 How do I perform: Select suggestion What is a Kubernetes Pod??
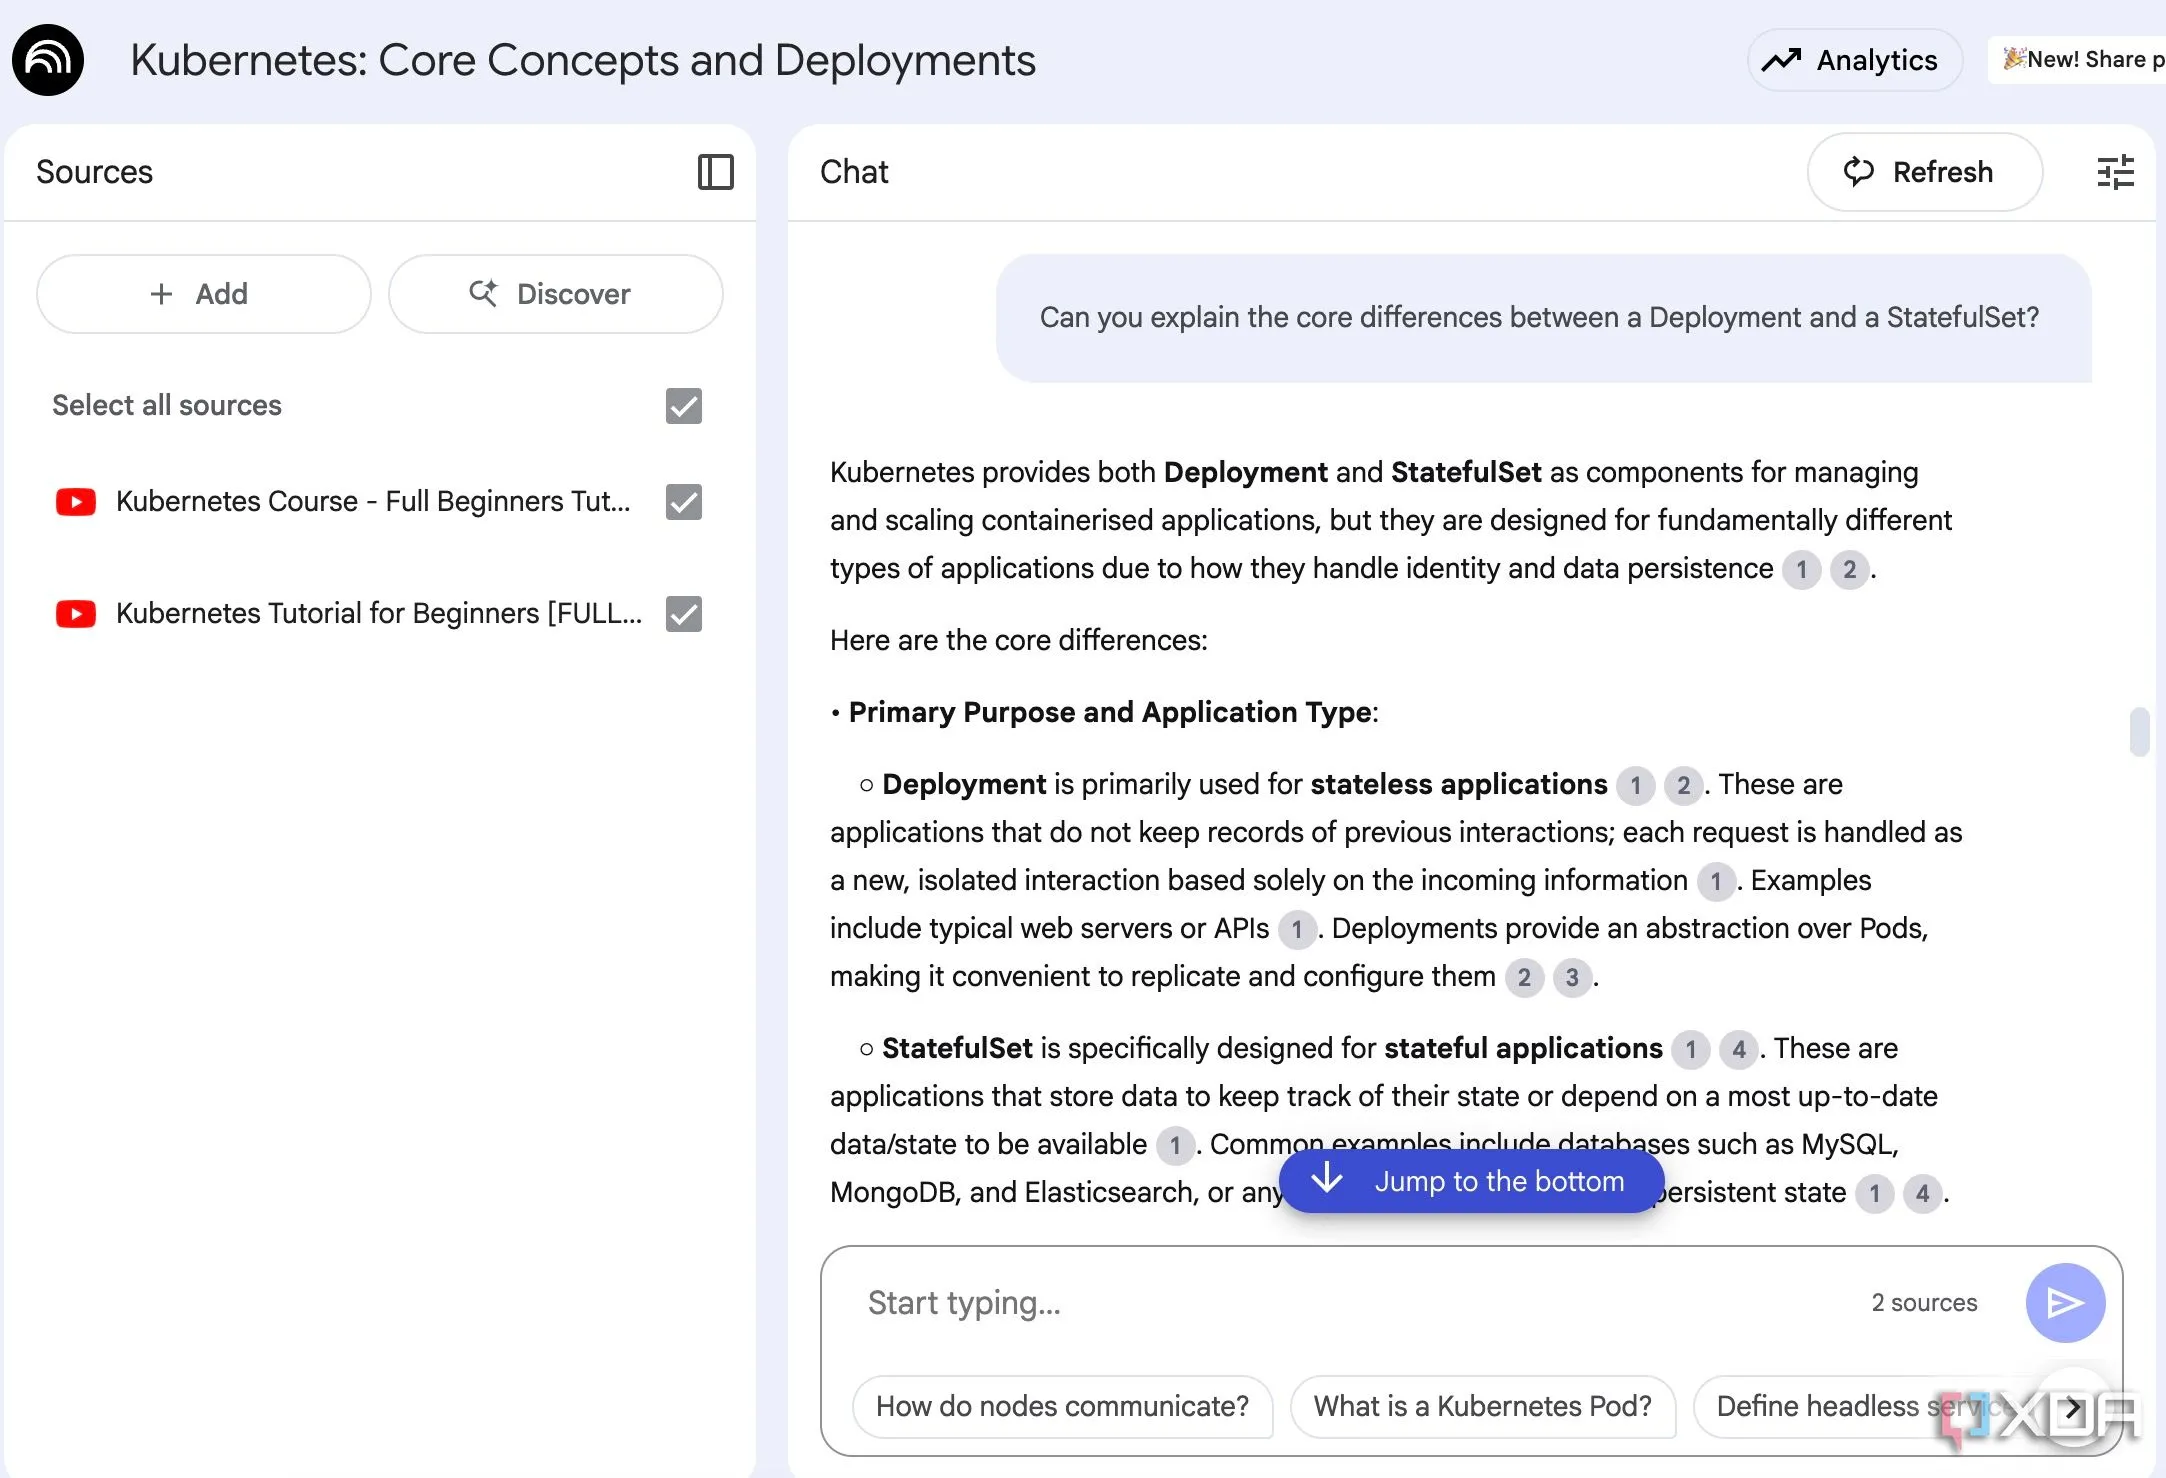1483,1406
